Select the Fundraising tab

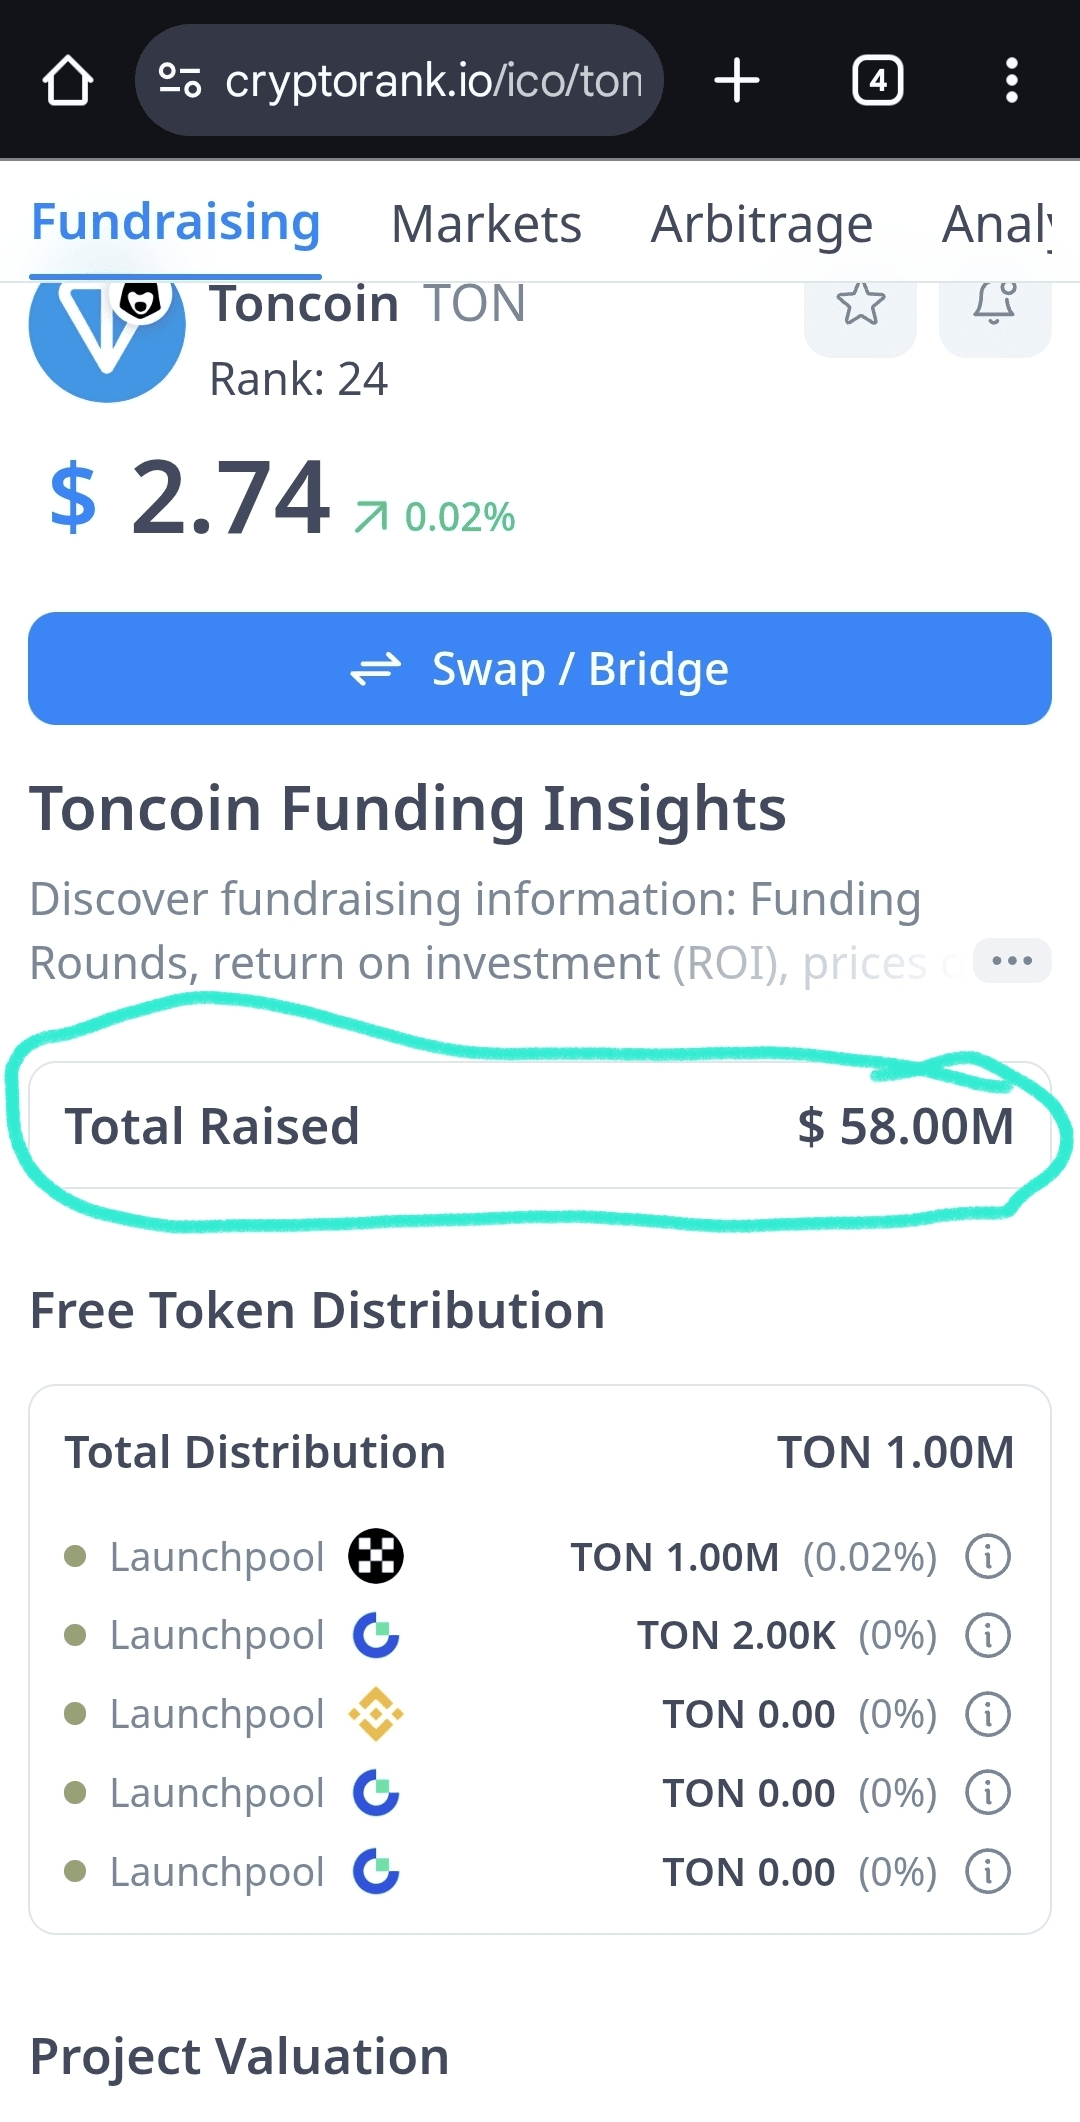tap(176, 222)
